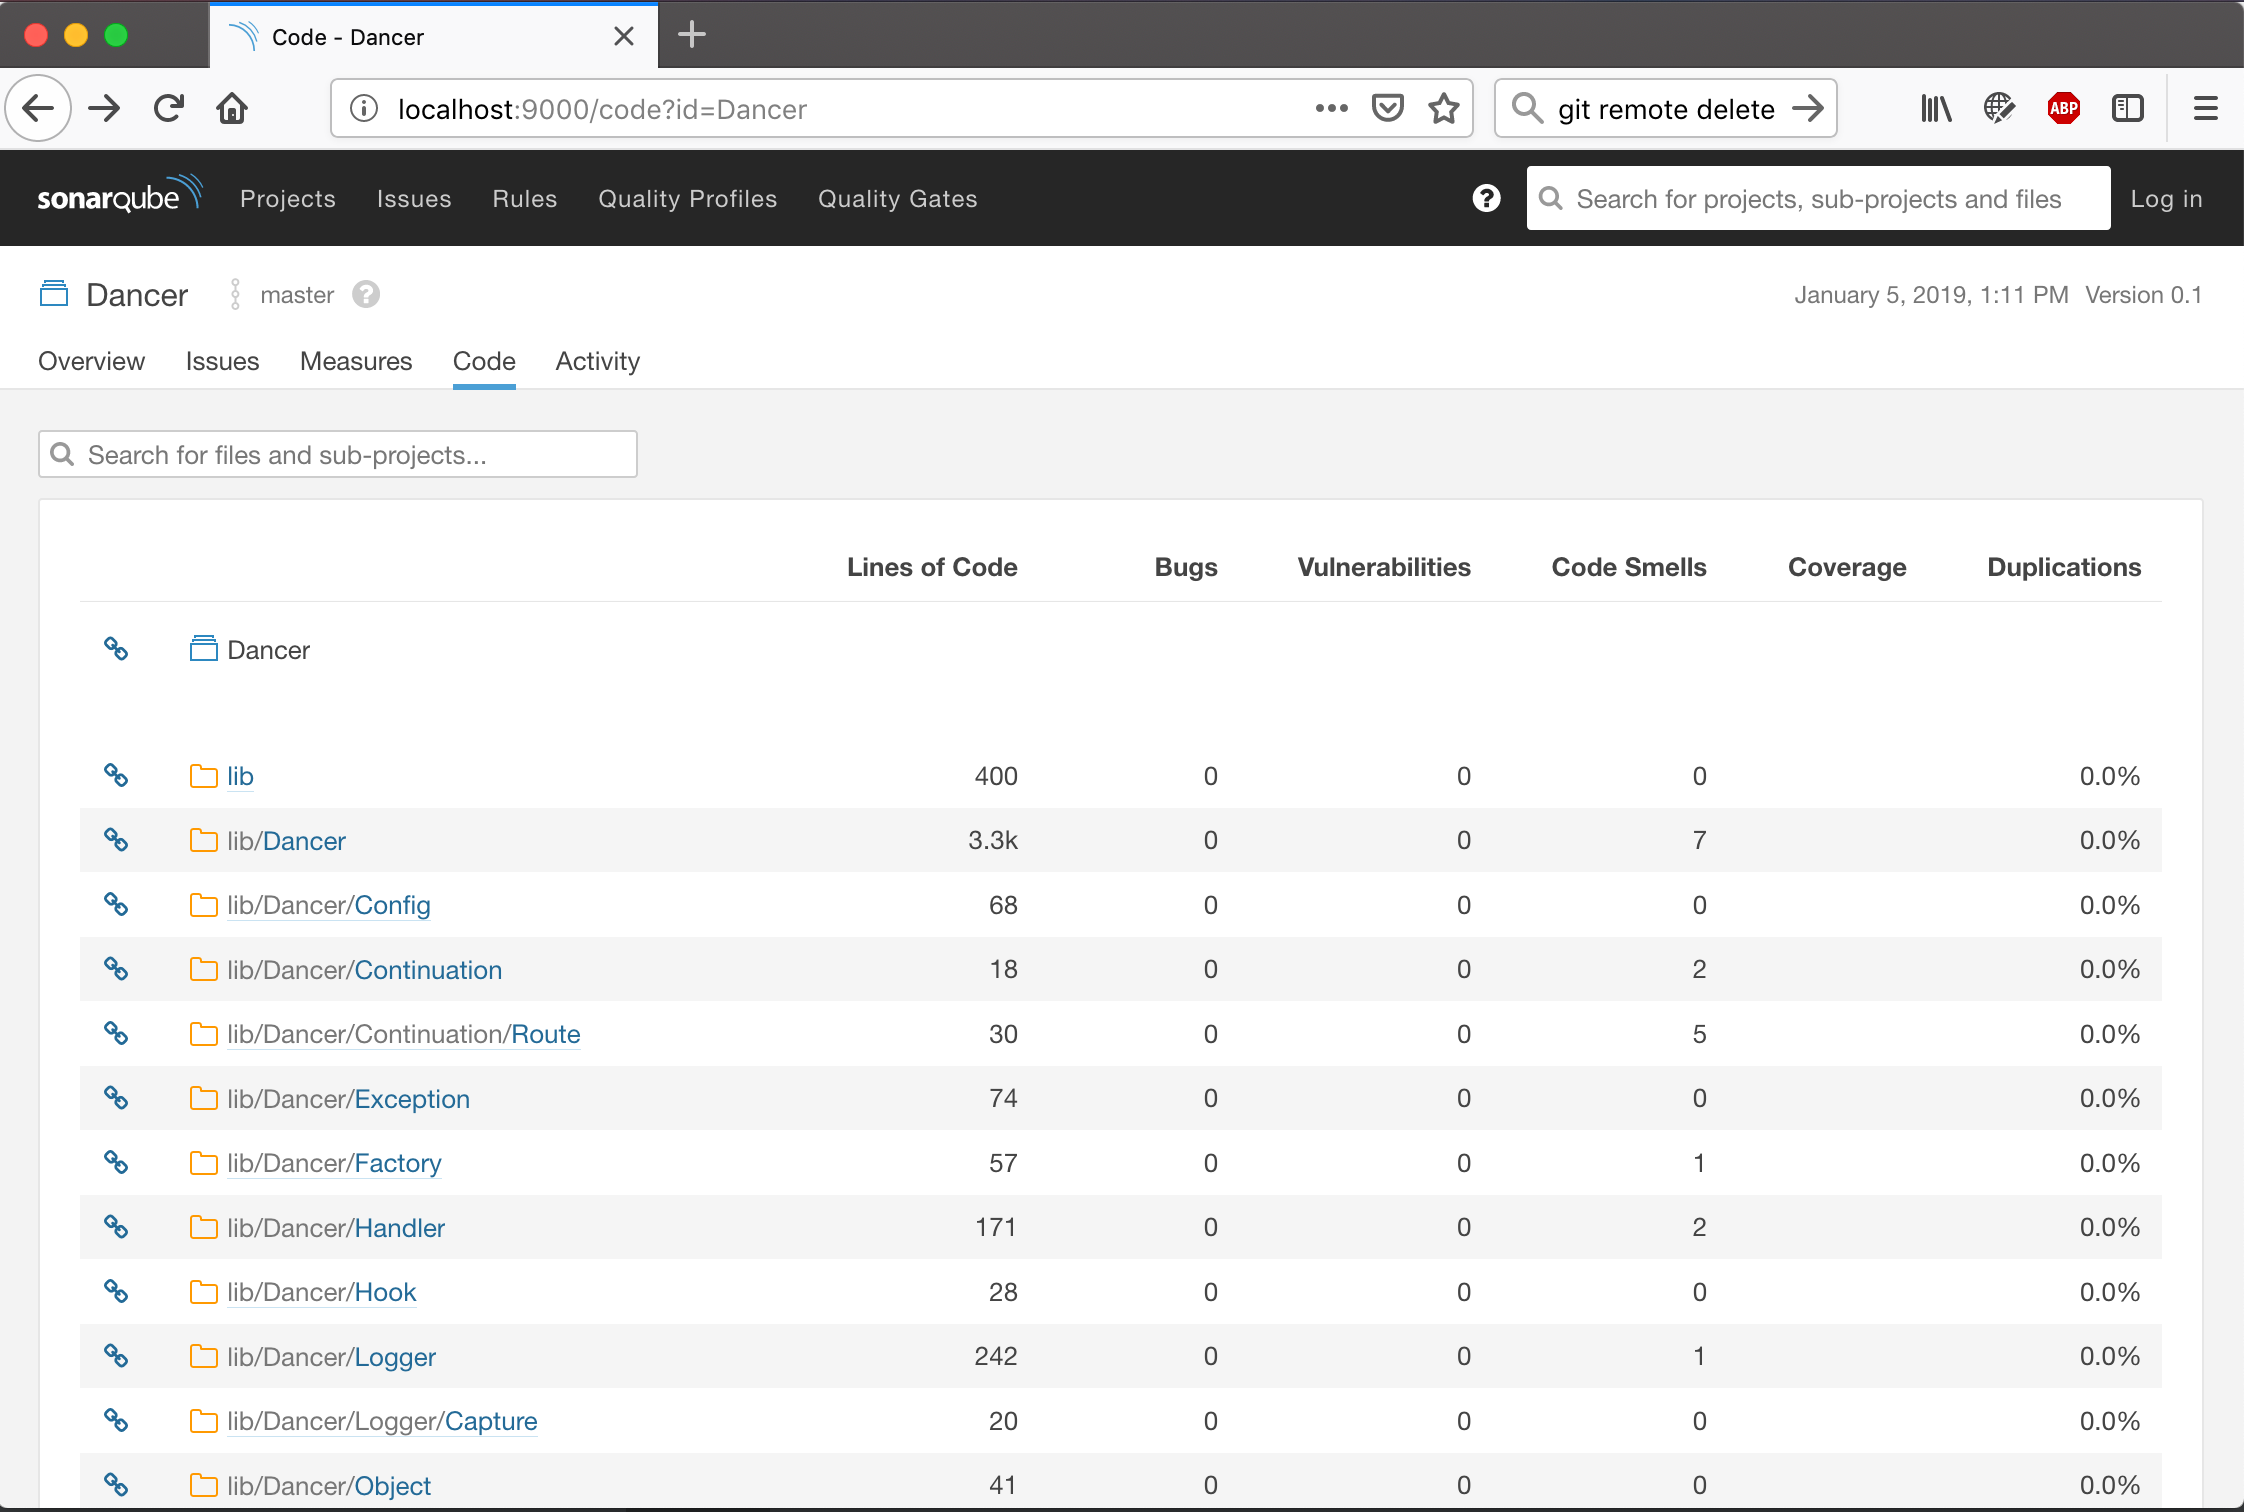Open a new browser tab

[691, 36]
